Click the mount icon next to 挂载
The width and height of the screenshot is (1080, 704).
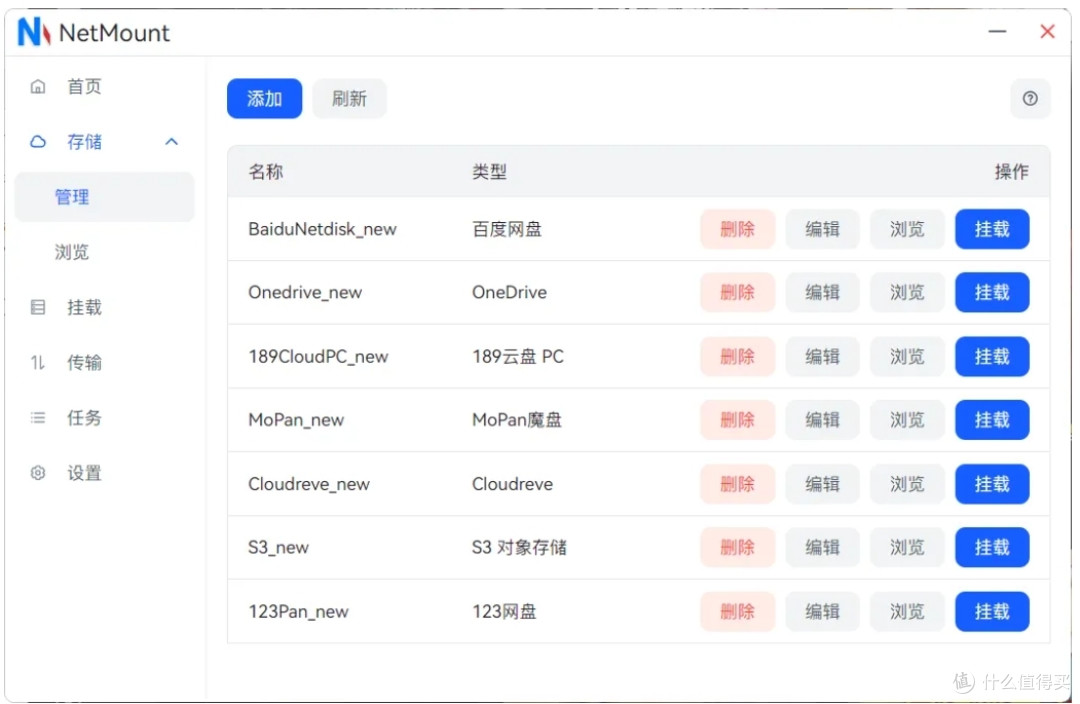38,307
